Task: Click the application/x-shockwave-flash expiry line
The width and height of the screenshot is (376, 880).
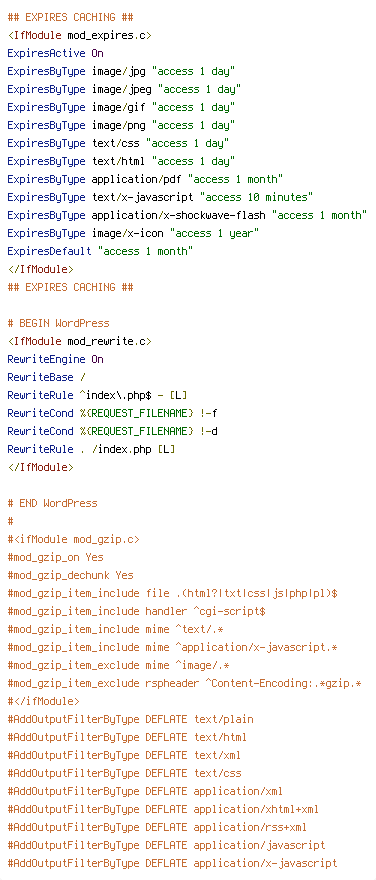Action: [187, 215]
